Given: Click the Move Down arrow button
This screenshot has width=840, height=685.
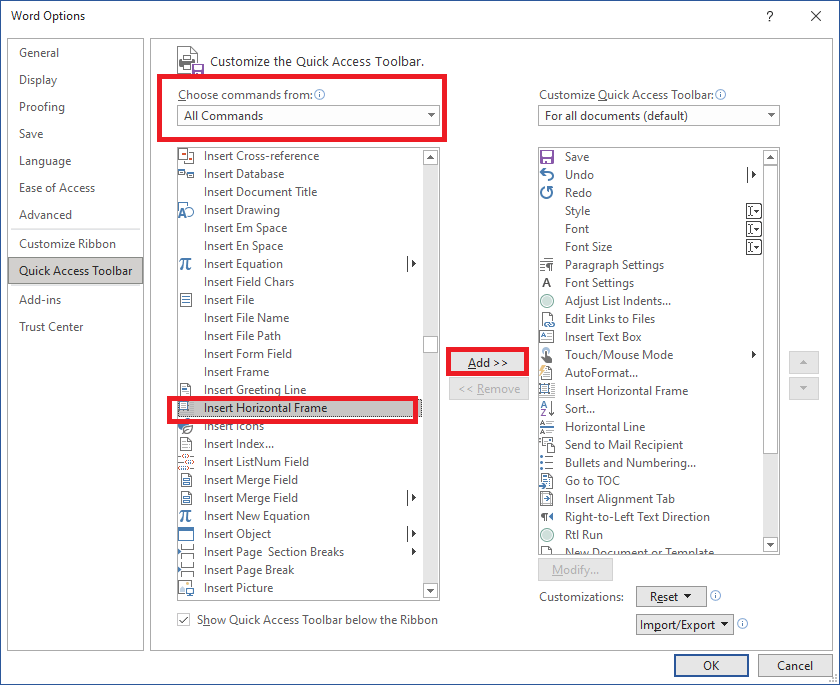Looking at the screenshot, I should click(x=804, y=389).
